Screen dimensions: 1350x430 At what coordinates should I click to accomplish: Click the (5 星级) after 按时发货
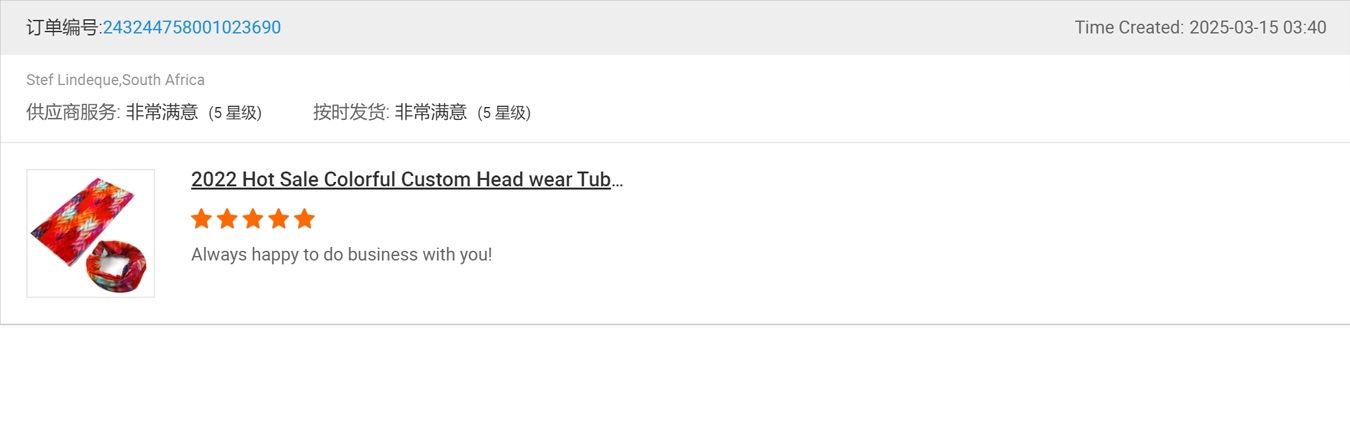(504, 113)
